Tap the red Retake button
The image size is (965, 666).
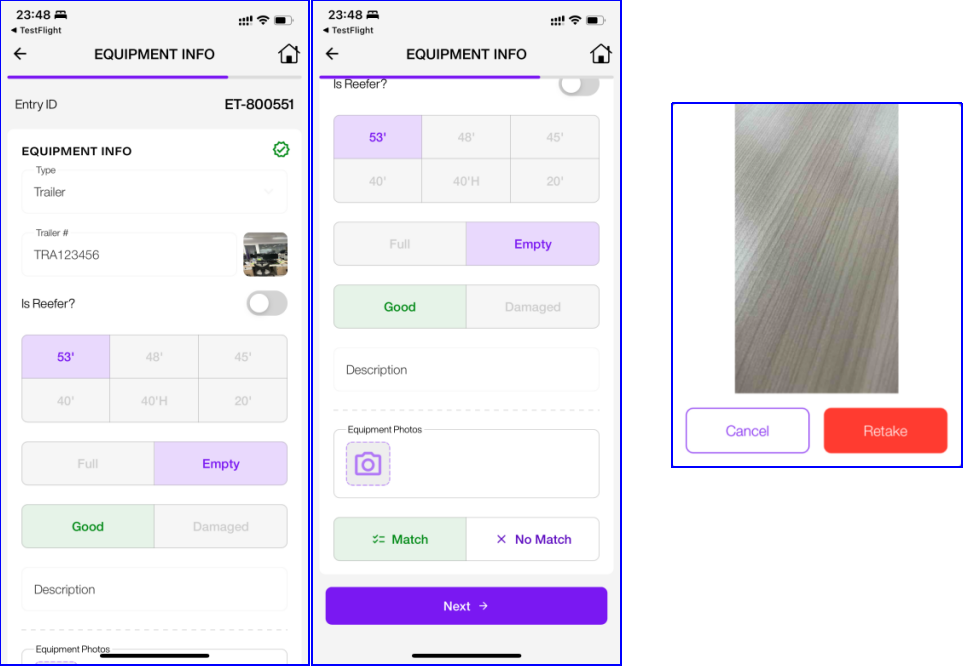[885, 431]
